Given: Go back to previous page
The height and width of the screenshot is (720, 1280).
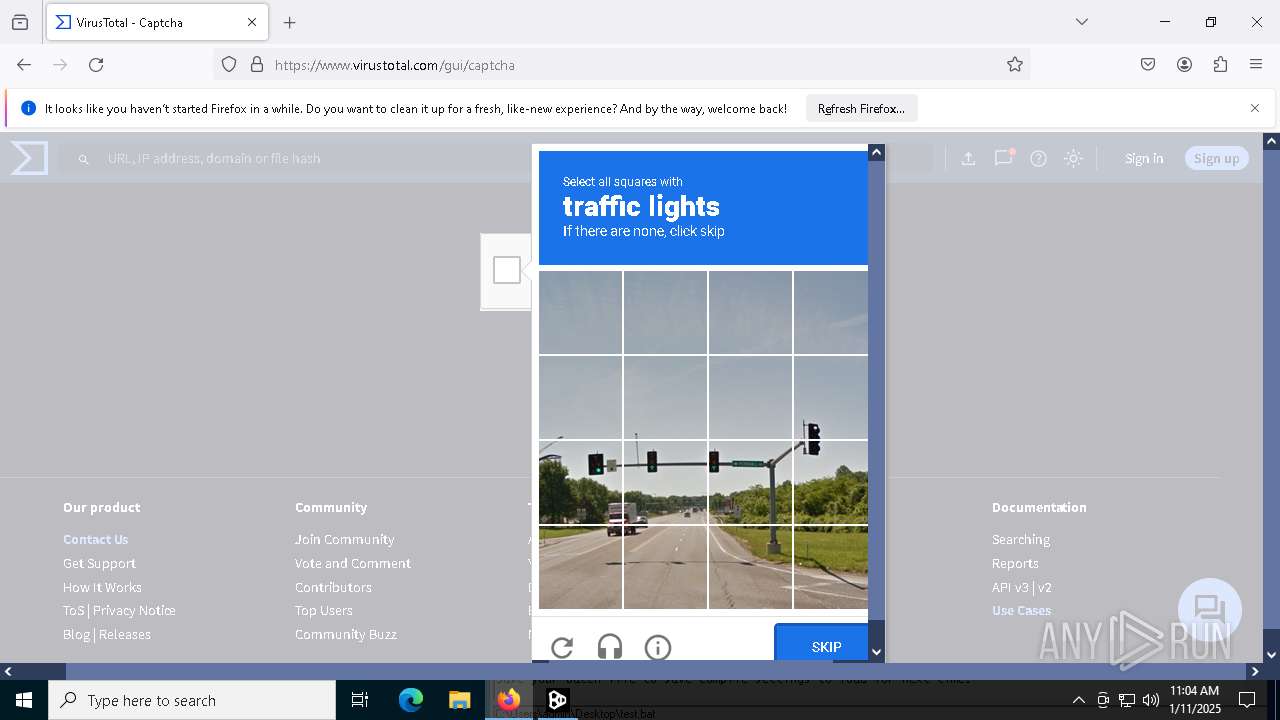Looking at the screenshot, I should pyautogui.click(x=24, y=65).
